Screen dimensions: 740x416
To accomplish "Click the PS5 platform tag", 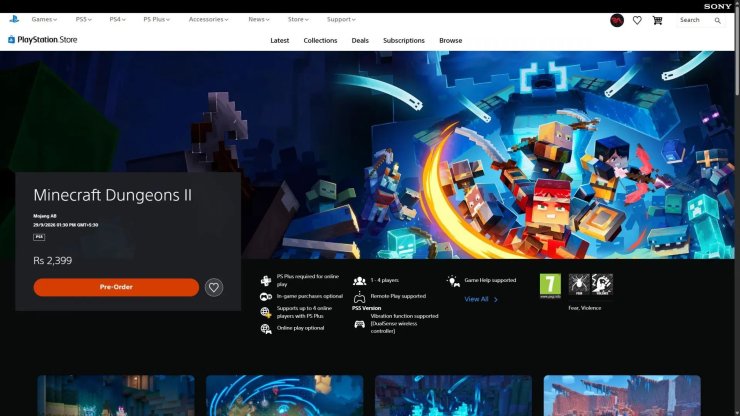I will pos(39,237).
